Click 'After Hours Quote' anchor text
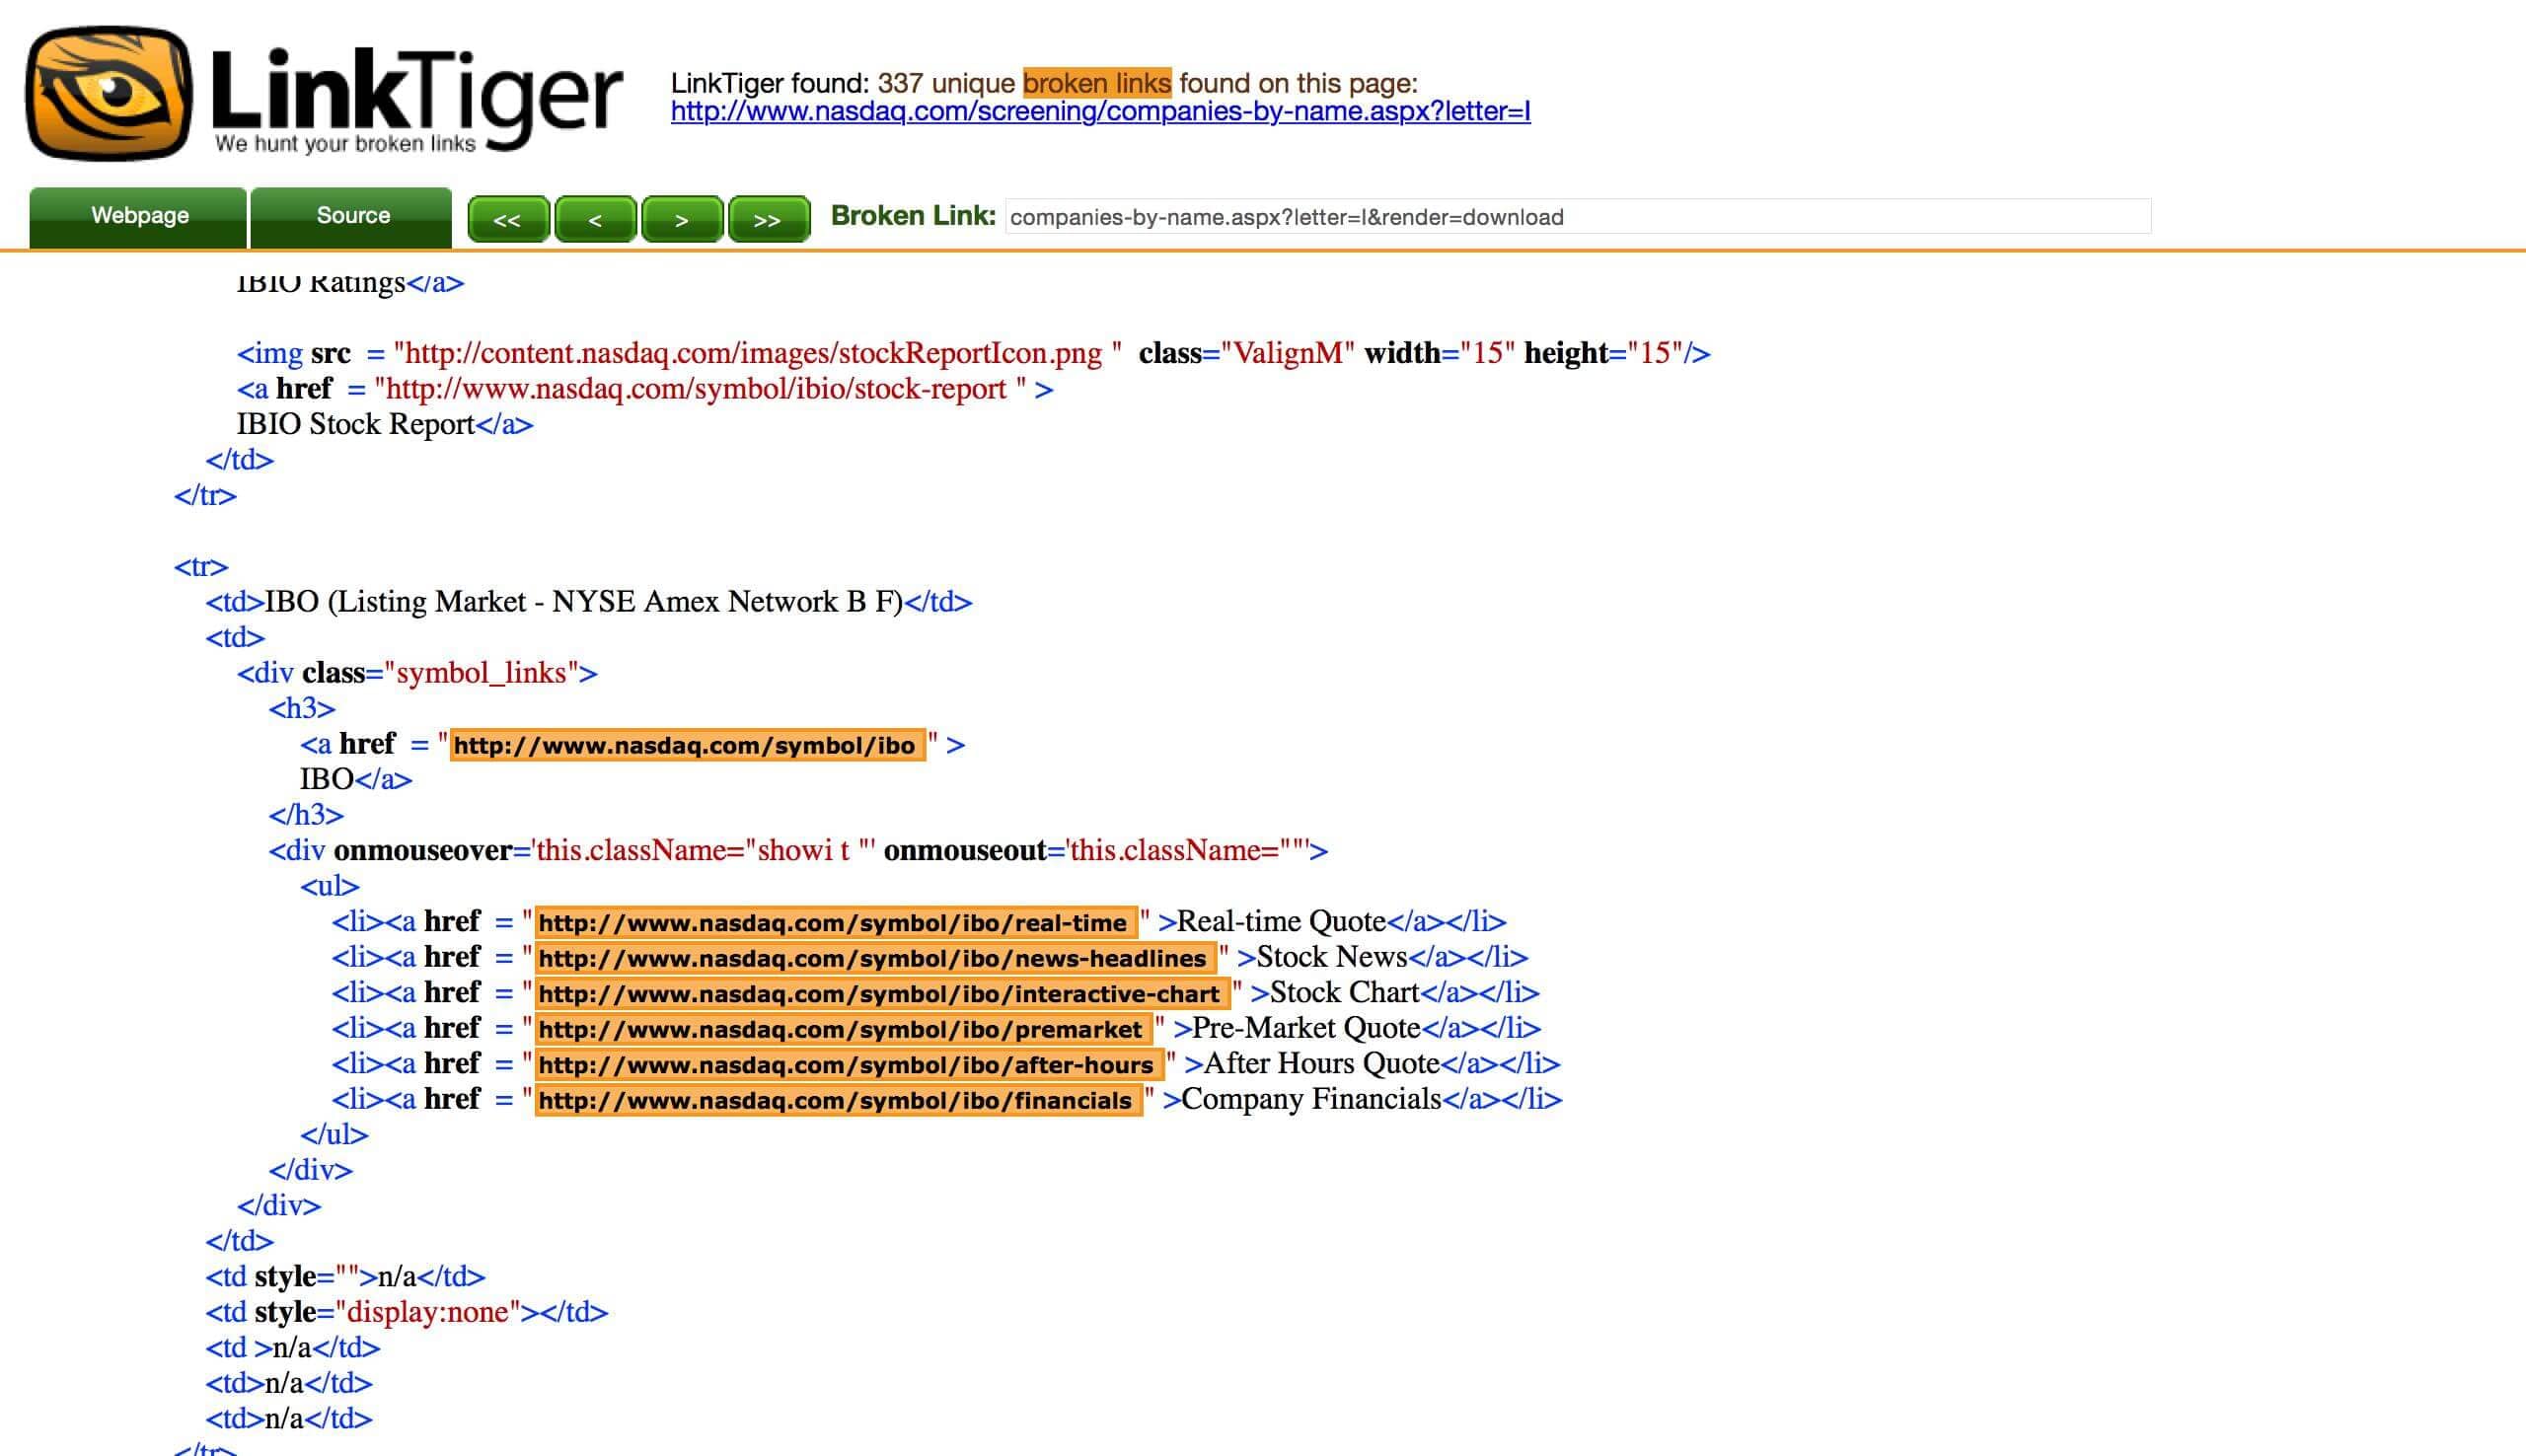The height and width of the screenshot is (1456, 2526). pos(1321,1063)
